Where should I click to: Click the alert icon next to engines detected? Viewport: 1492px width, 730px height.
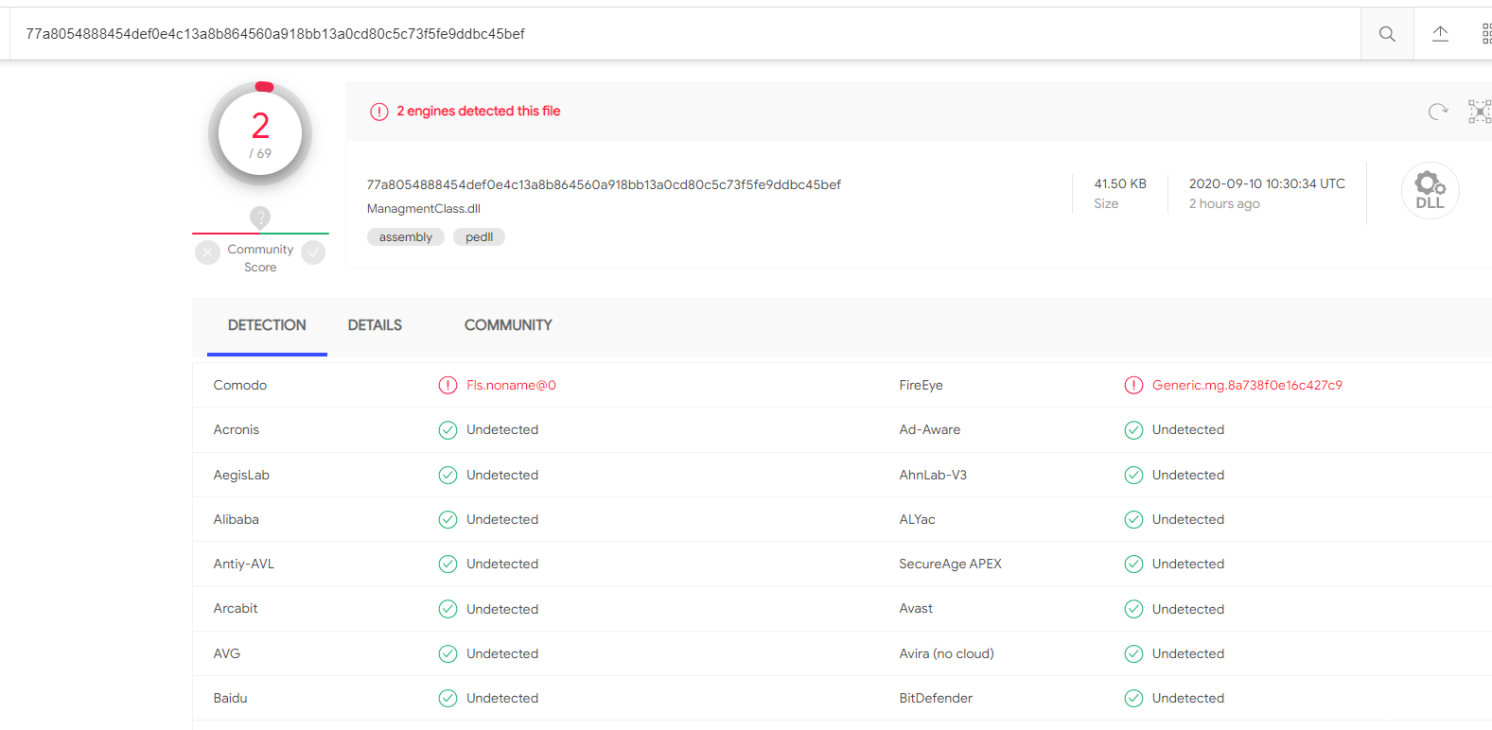click(x=379, y=112)
